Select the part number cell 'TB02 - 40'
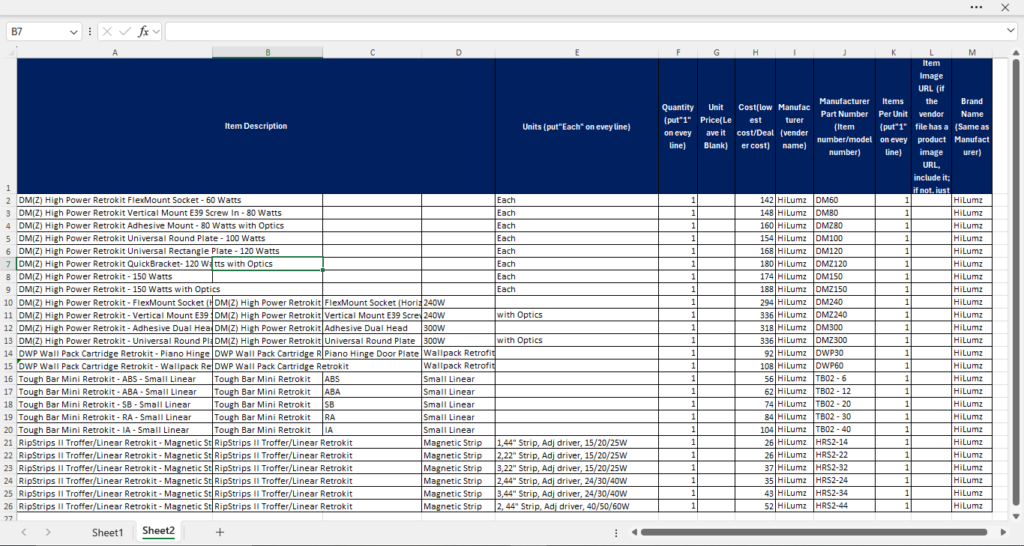The image size is (1024, 546). point(844,430)
